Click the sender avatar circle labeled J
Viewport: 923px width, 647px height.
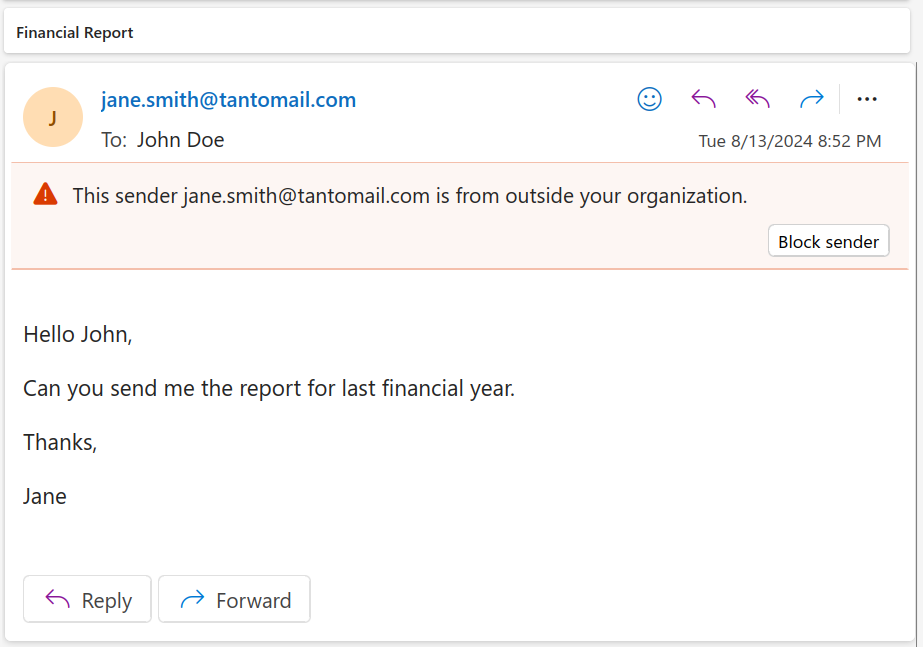(x=52, y=118)
